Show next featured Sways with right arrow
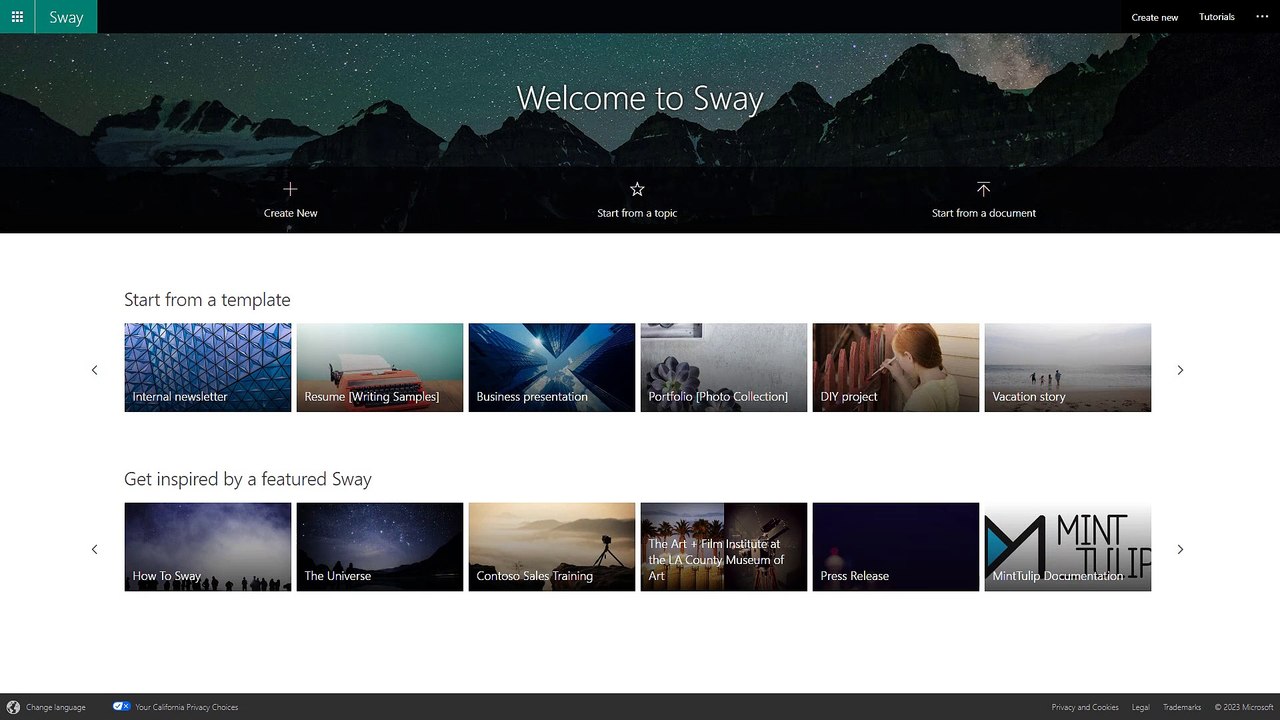Screen dimensions: 1280x720 click(1180, 549)
